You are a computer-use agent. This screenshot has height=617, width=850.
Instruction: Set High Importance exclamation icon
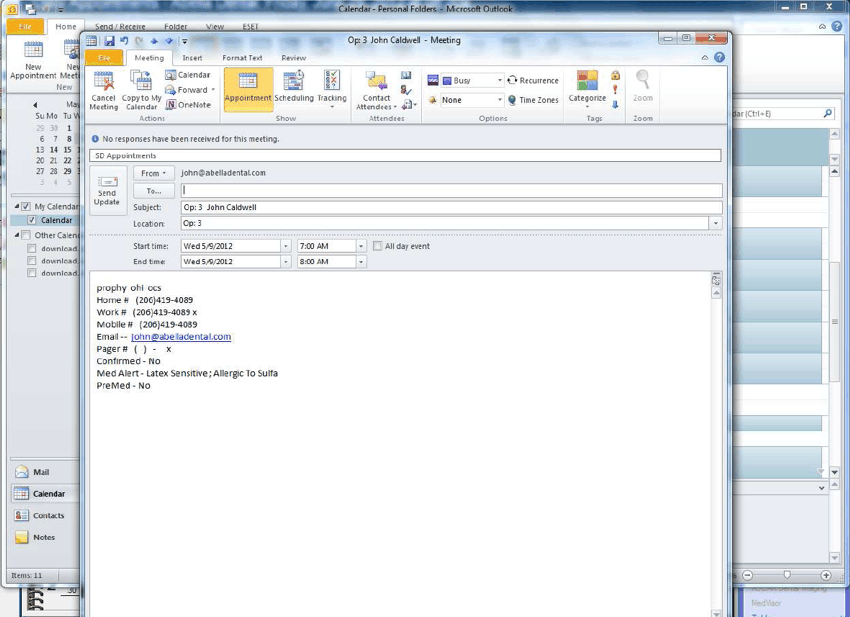click(x=615, y=89)
